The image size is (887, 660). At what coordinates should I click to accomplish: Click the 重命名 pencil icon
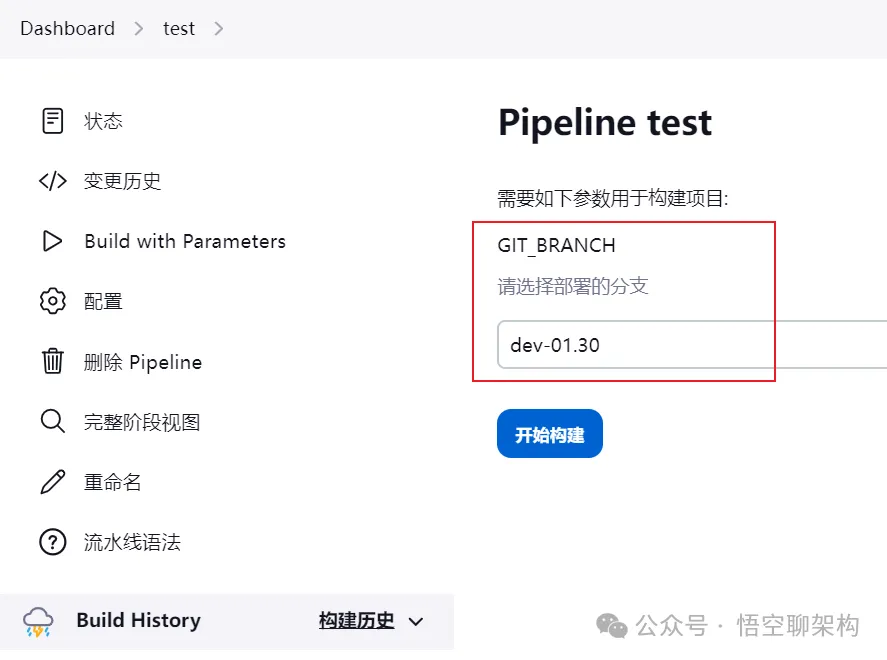[52, 481]
